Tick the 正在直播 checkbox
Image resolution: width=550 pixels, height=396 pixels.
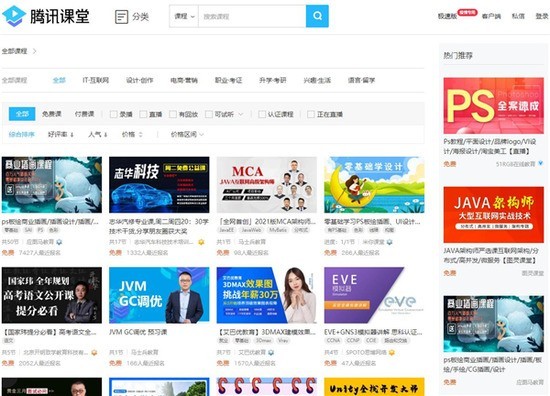click(311, 114)
